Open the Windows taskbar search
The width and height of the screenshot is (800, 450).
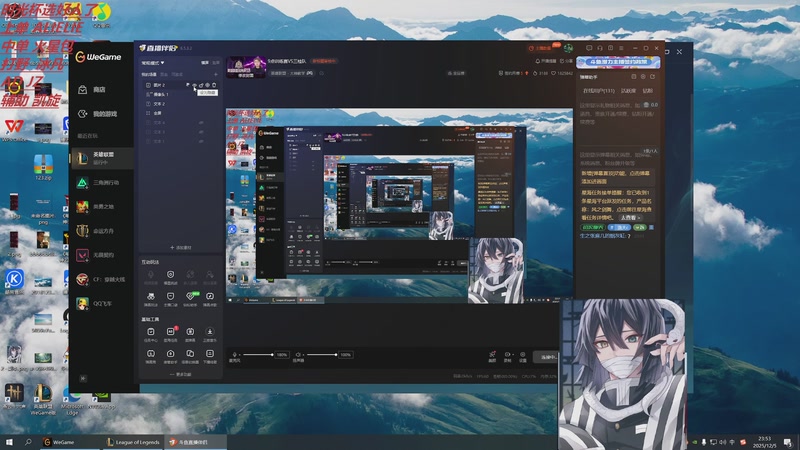pyautogui.click(x=28, y=442)
